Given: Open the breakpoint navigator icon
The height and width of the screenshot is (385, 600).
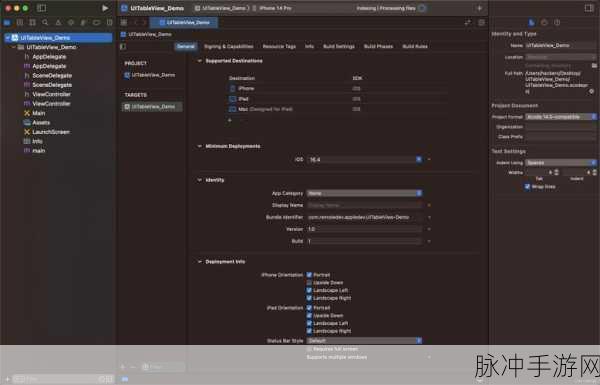Looking at the screenshot, I should point(96,23).
